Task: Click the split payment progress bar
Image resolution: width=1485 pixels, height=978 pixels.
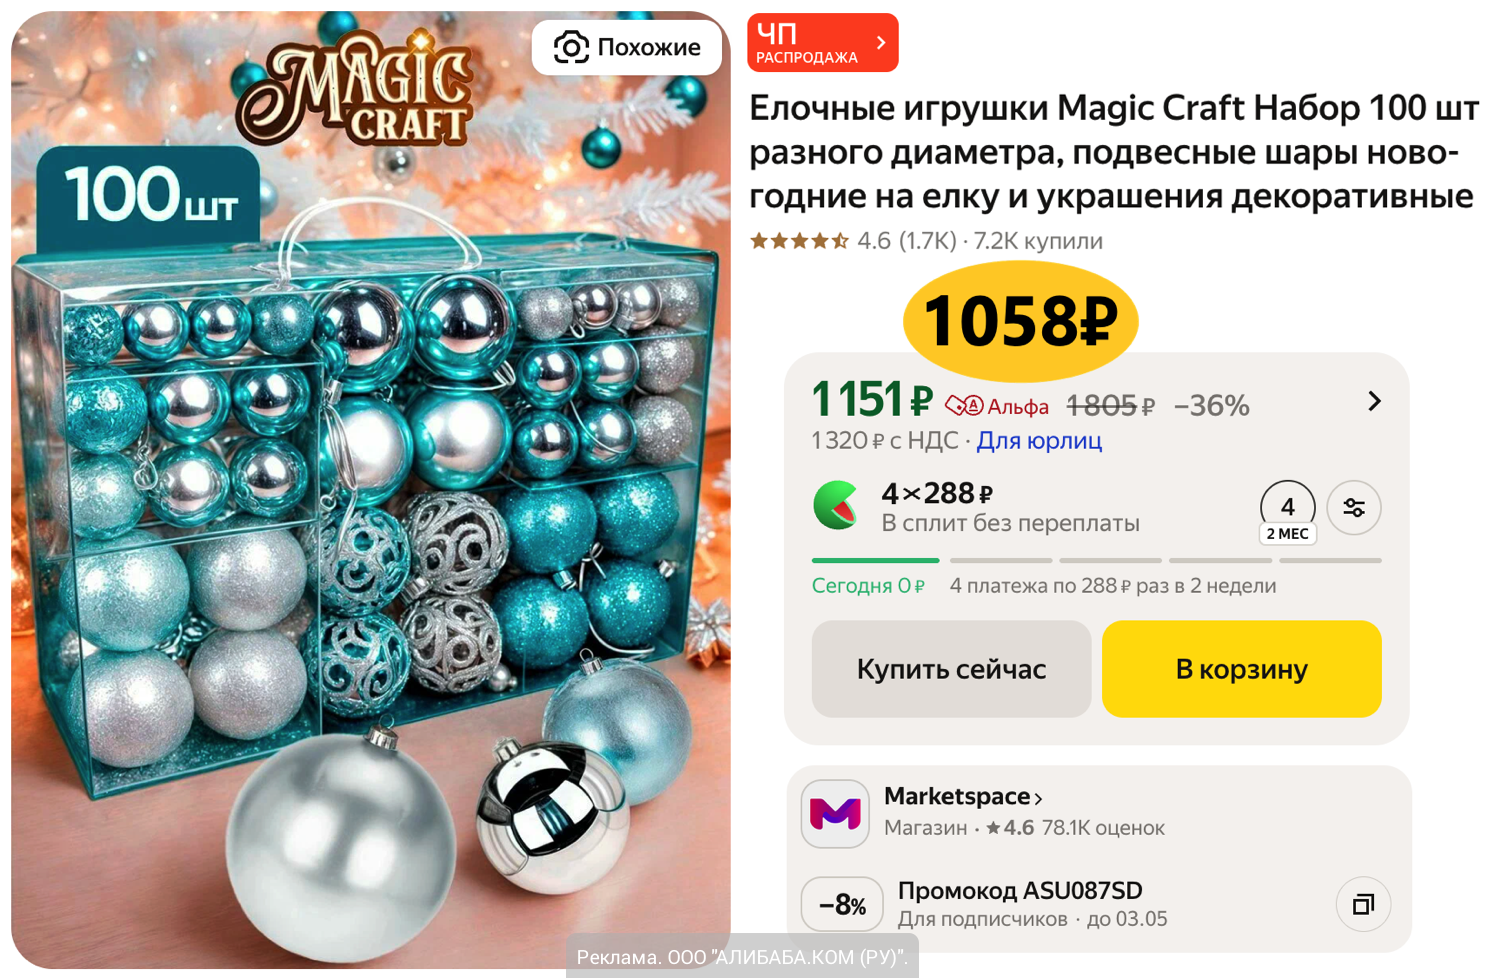Action: 1096,560
